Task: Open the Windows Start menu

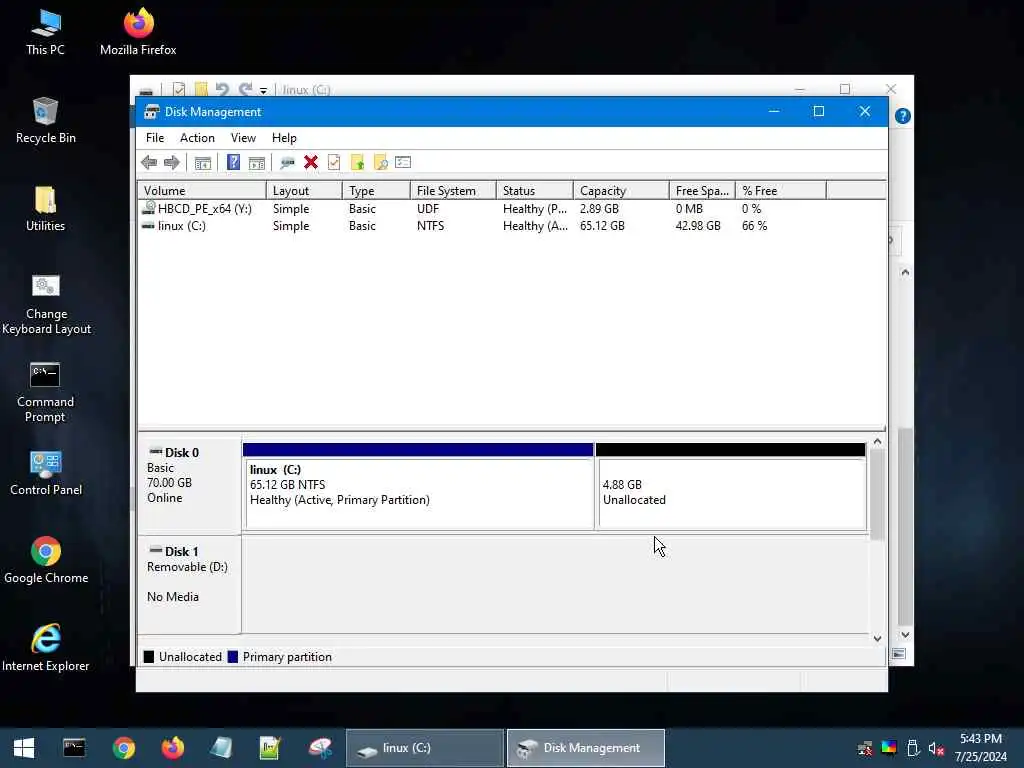Action: pos(24,748)
